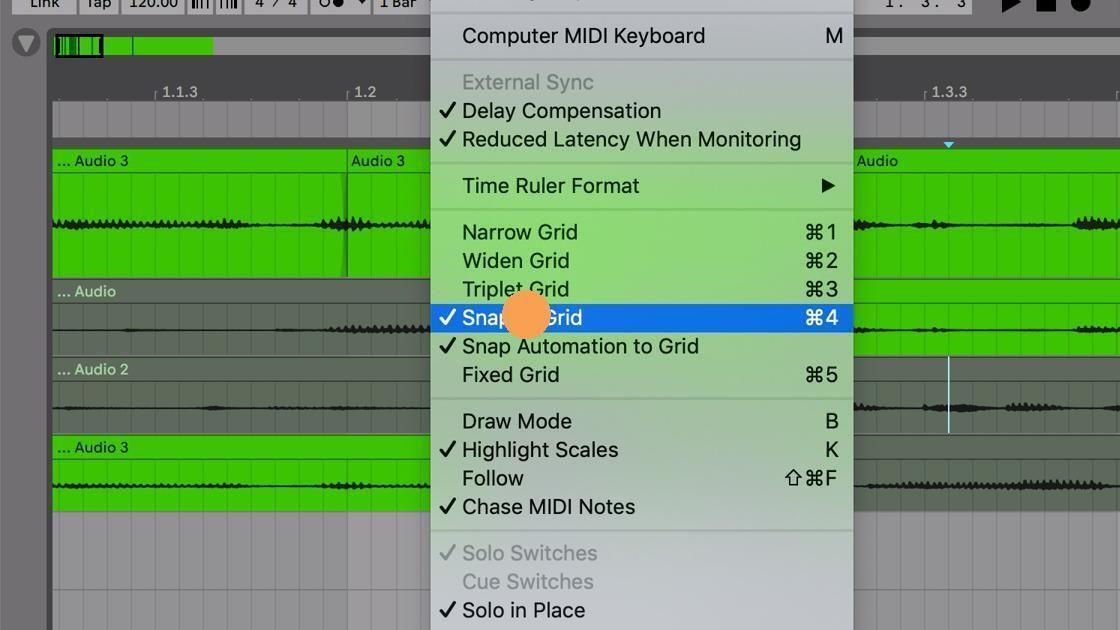Select Snap to Grid menu item
This screenshot has width=1120, height=630.
point(521,317)
